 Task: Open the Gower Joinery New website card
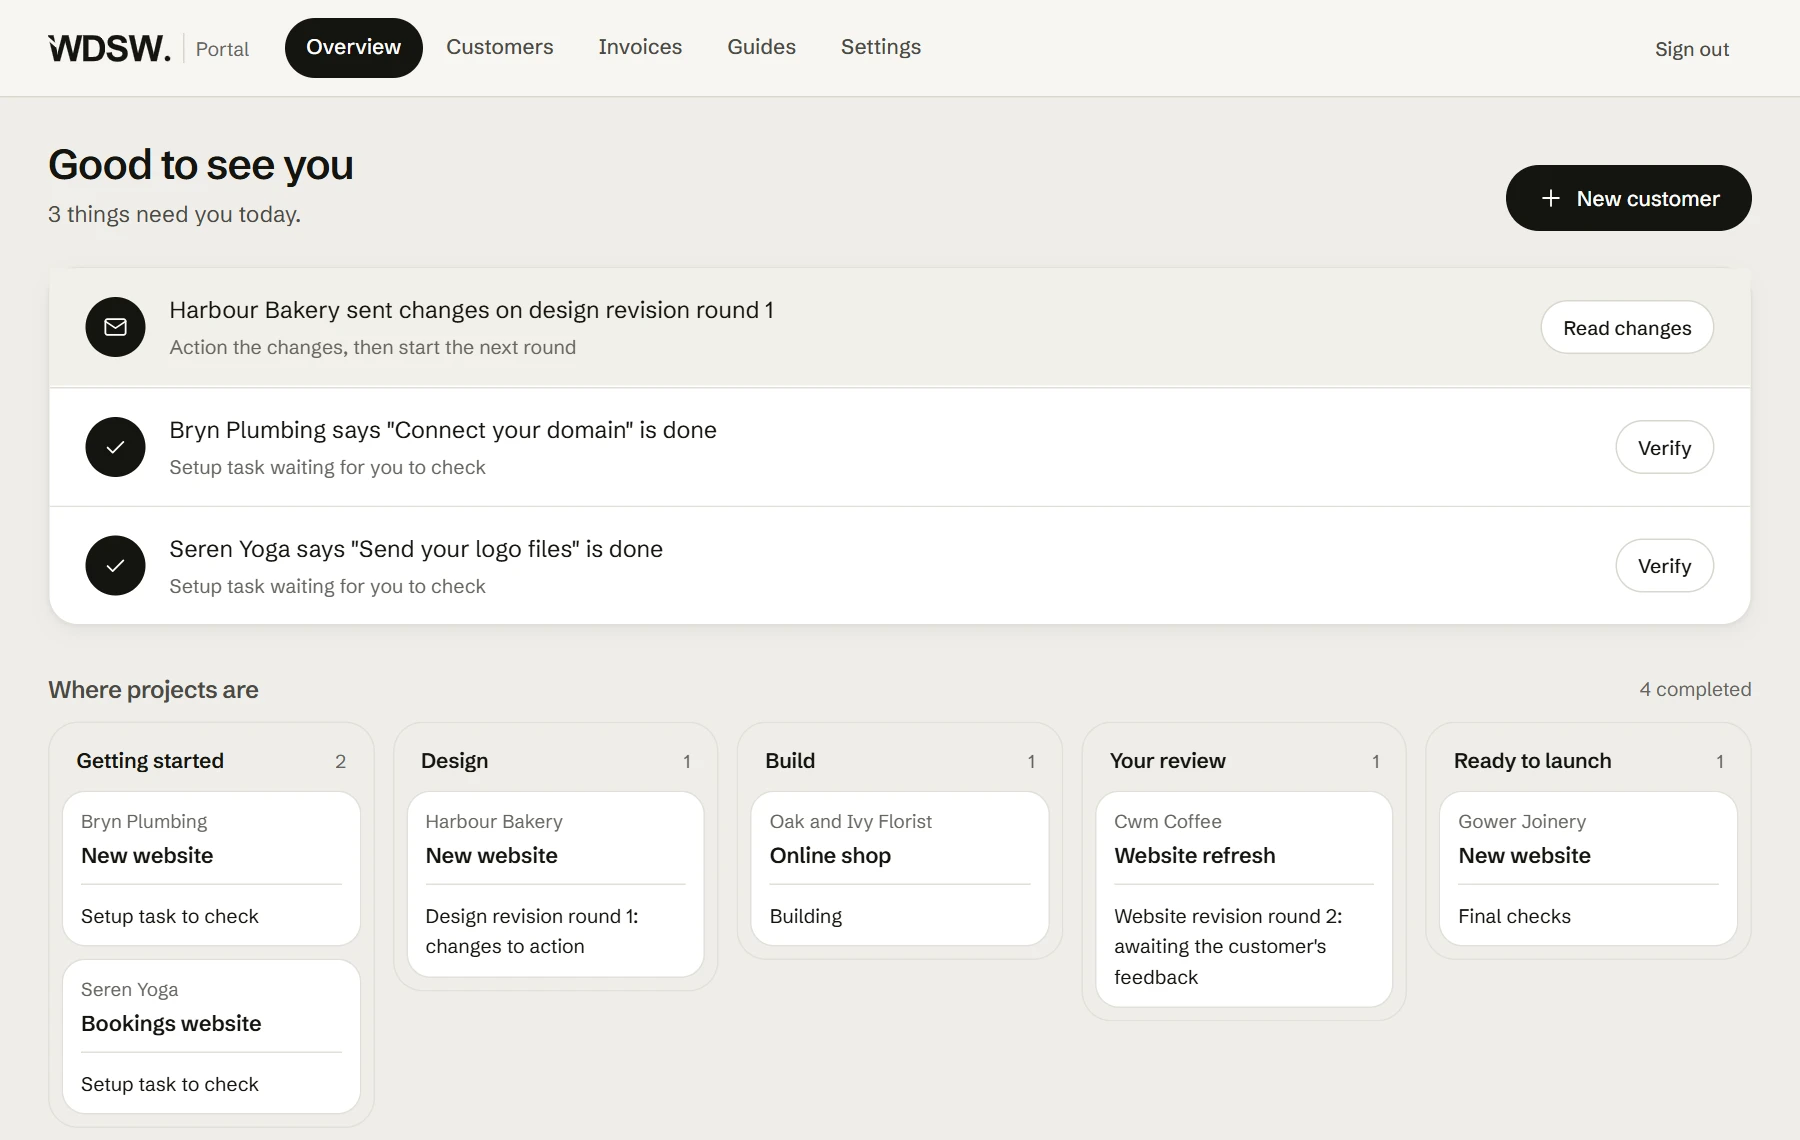[x=1588, y=868]
